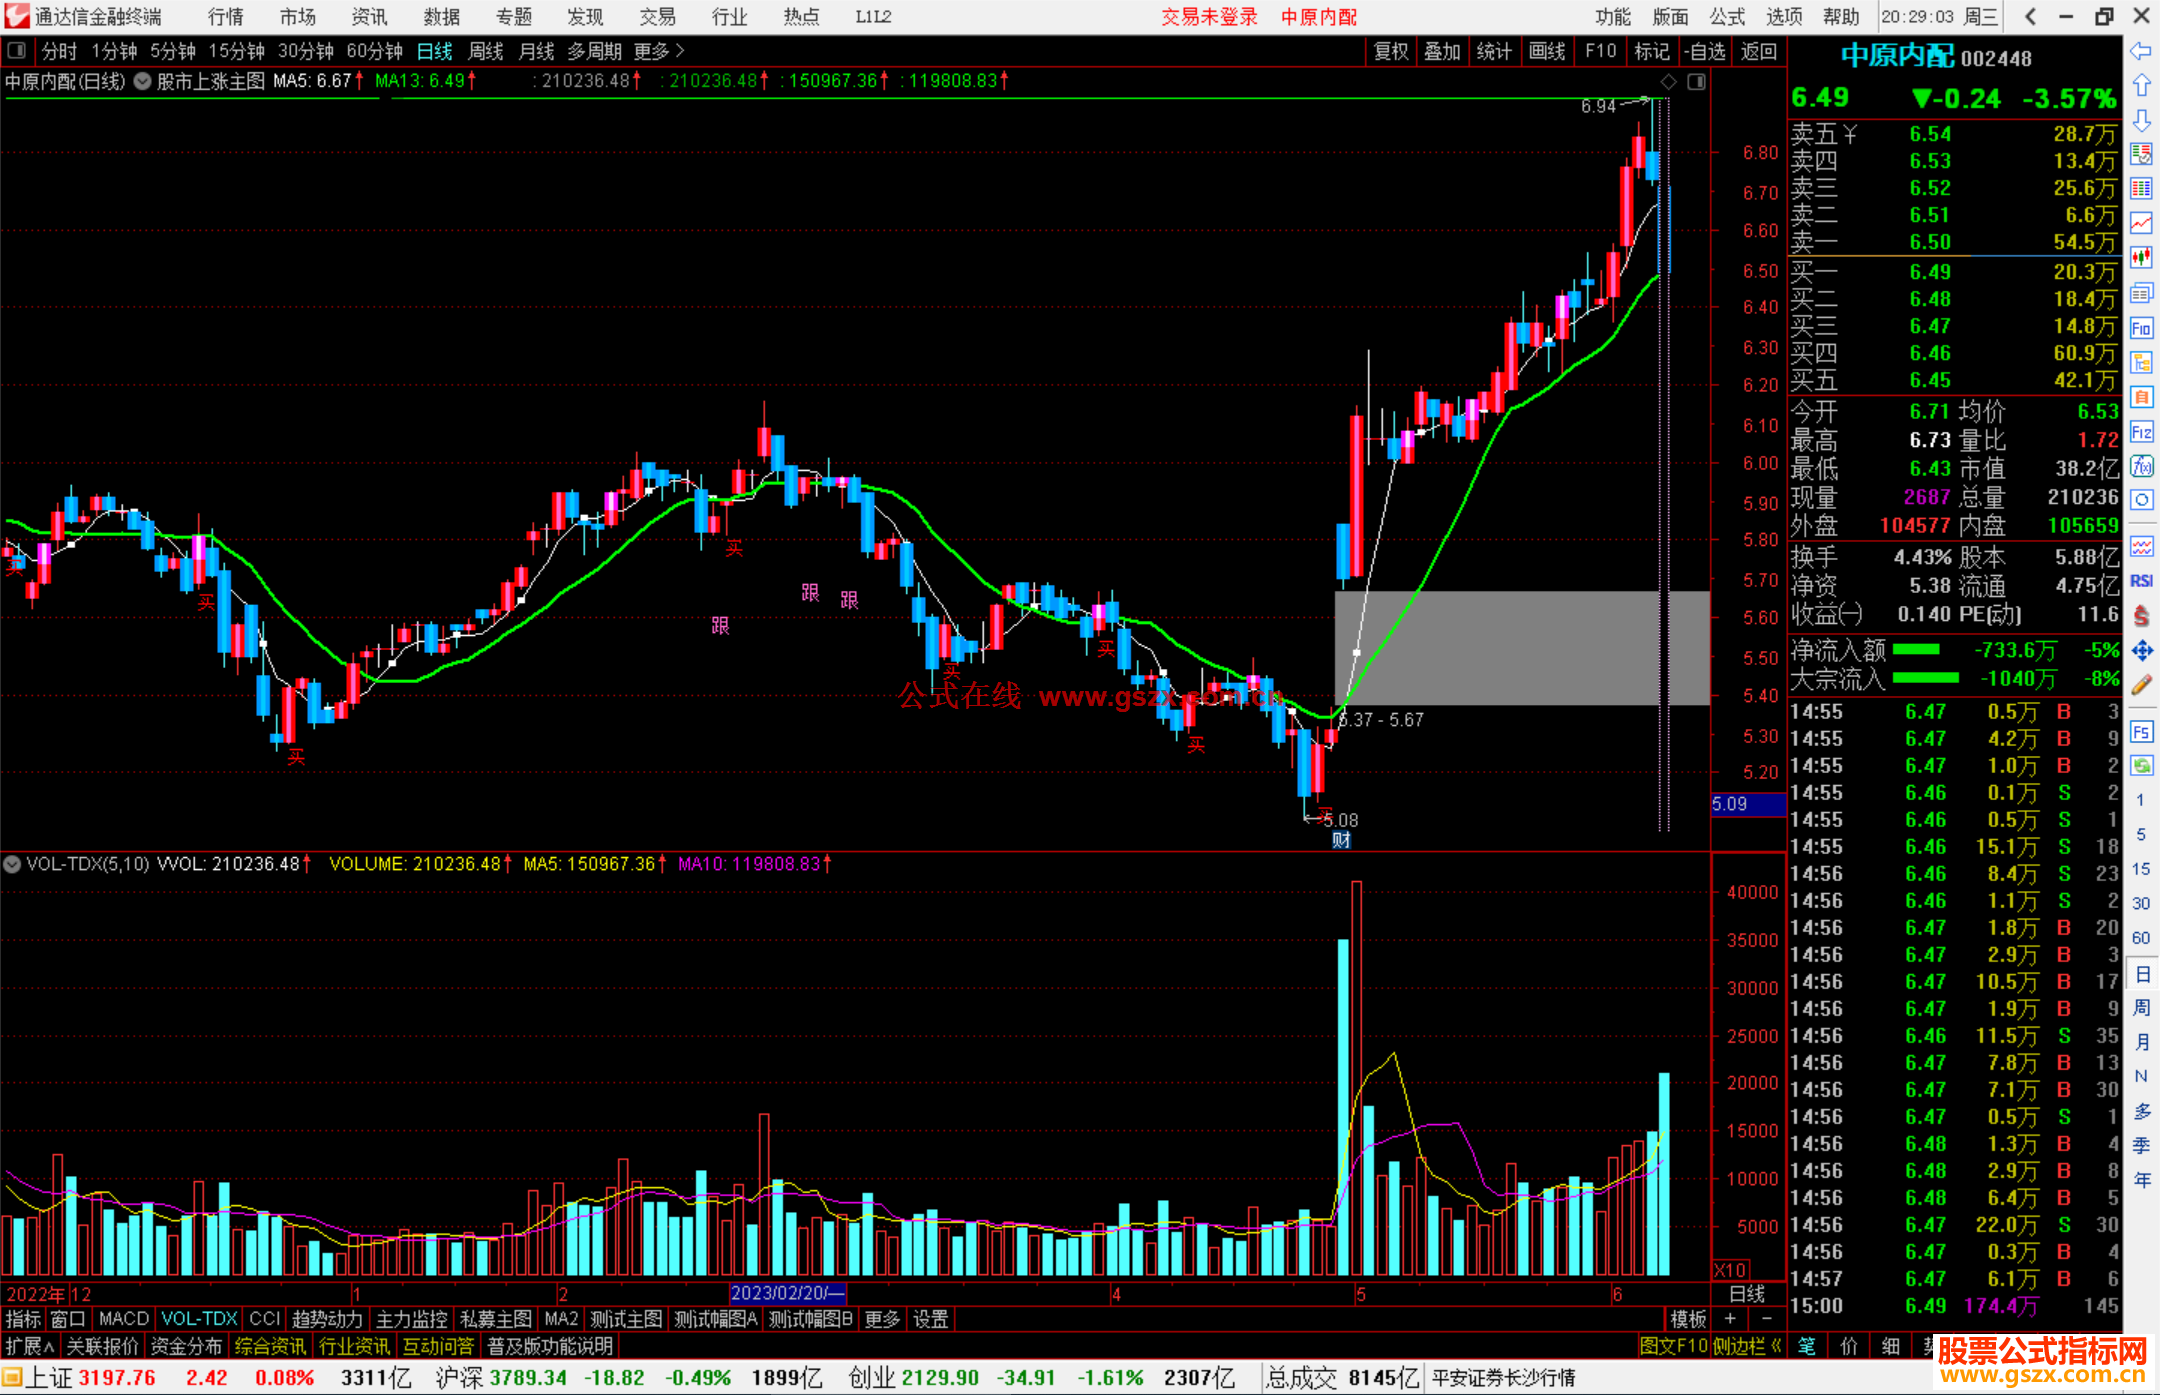Click the 画线 drawing button
Image resolution: width=2160 pixels, height=1395 pixels.
click(1546, 51)
